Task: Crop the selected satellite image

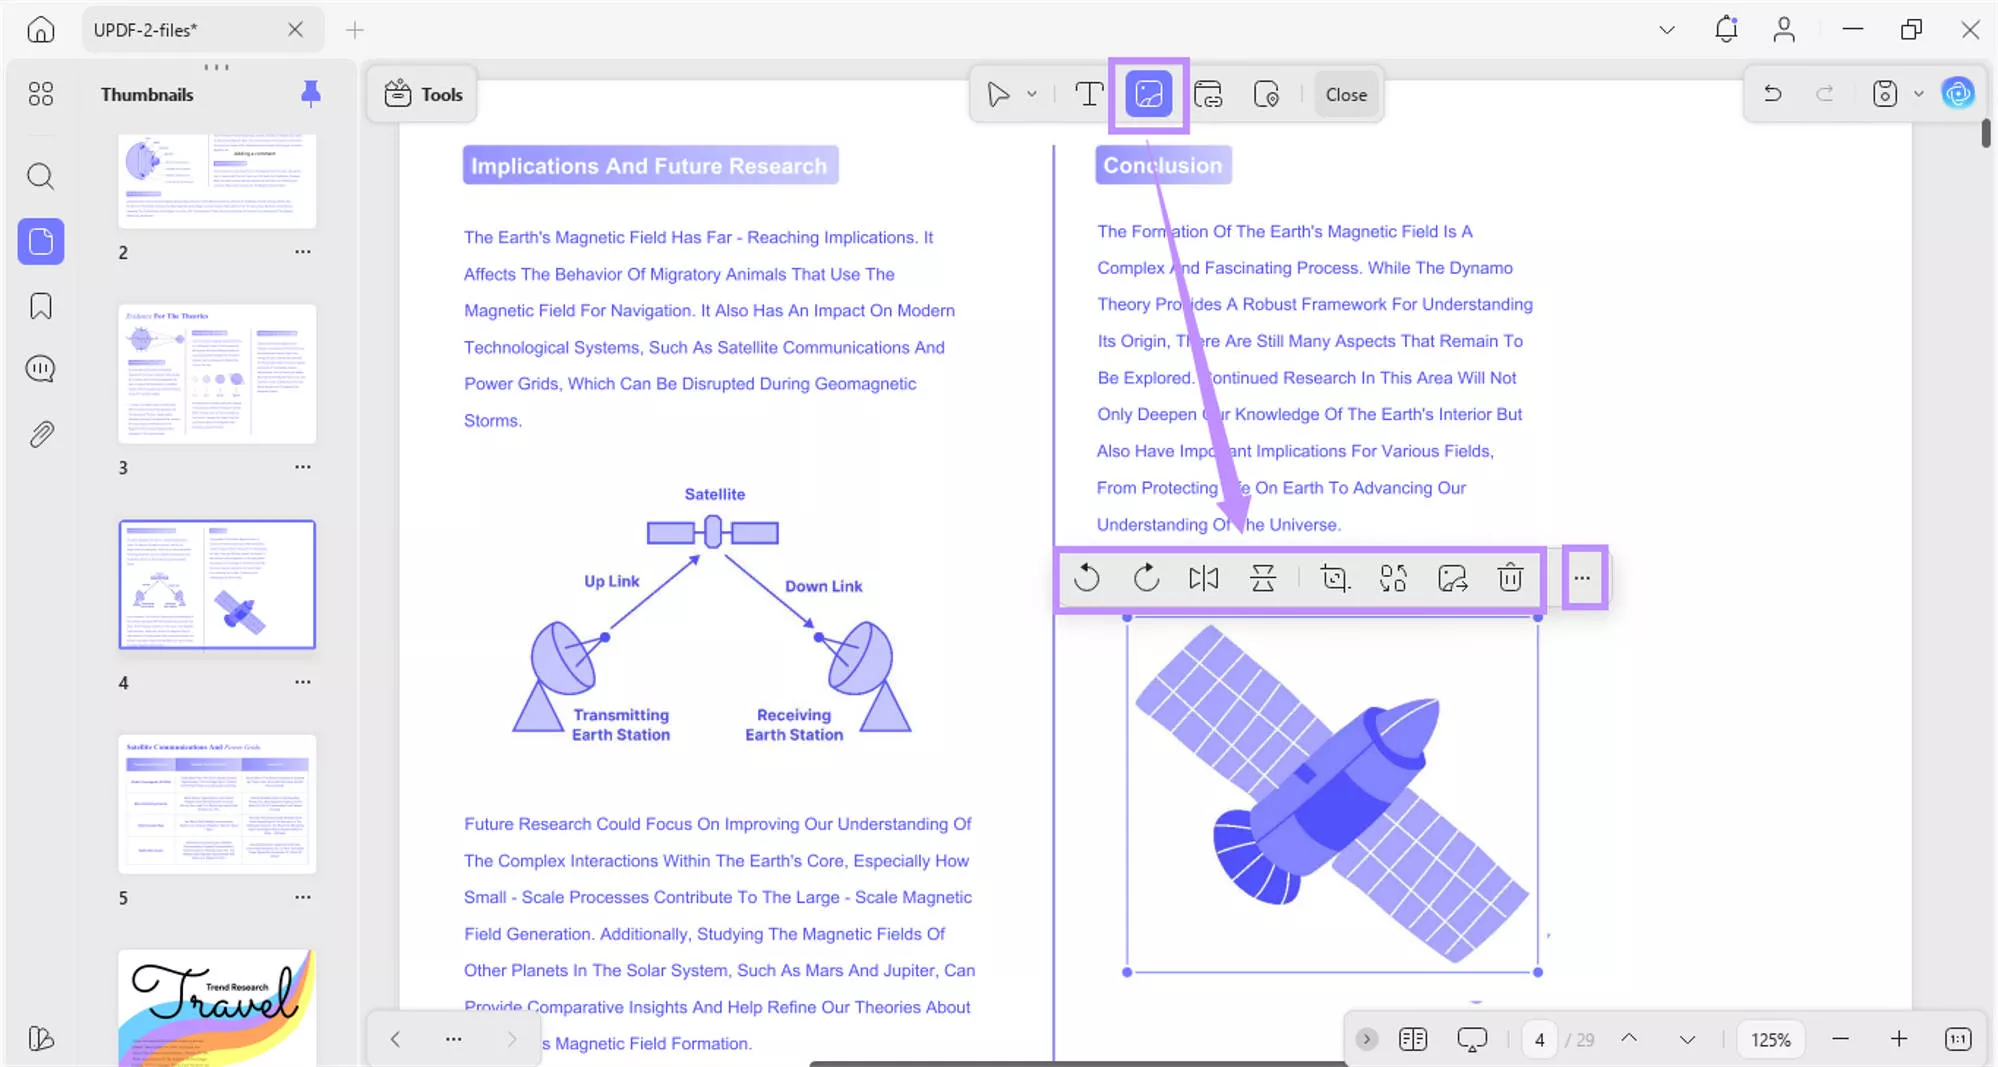Action: pos(1334,578)
